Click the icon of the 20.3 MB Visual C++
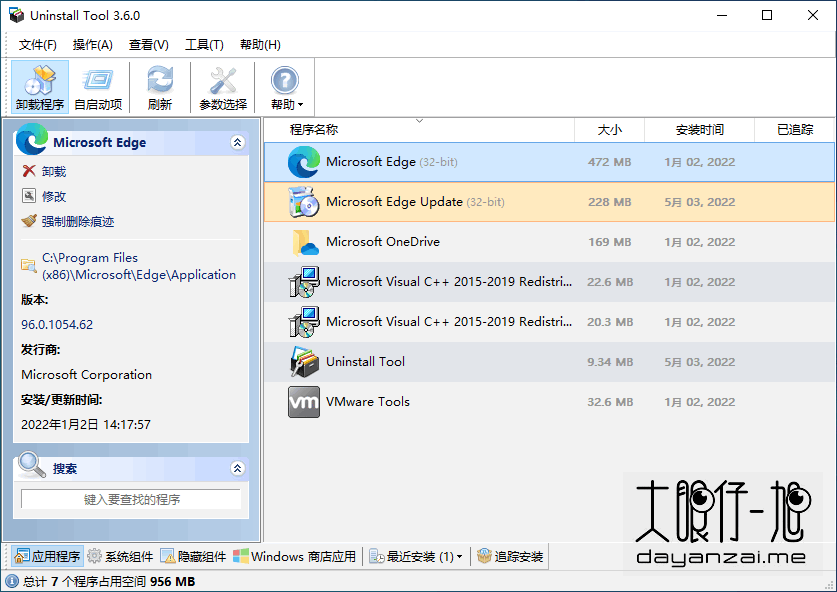 (304, 322)
